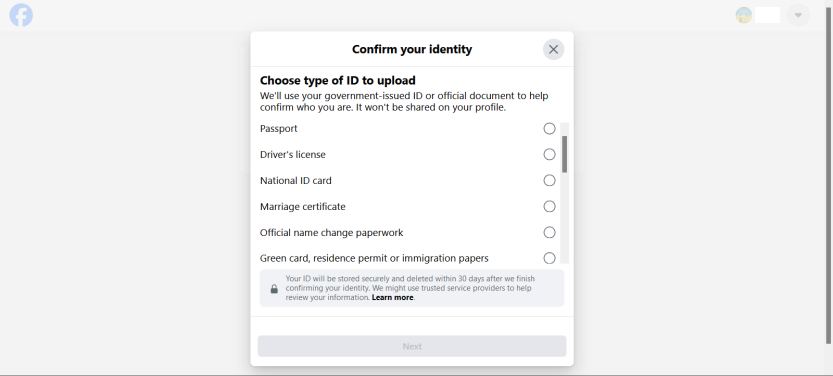Select Official name change paperwork radio button
833x376 pixels.
549,233
